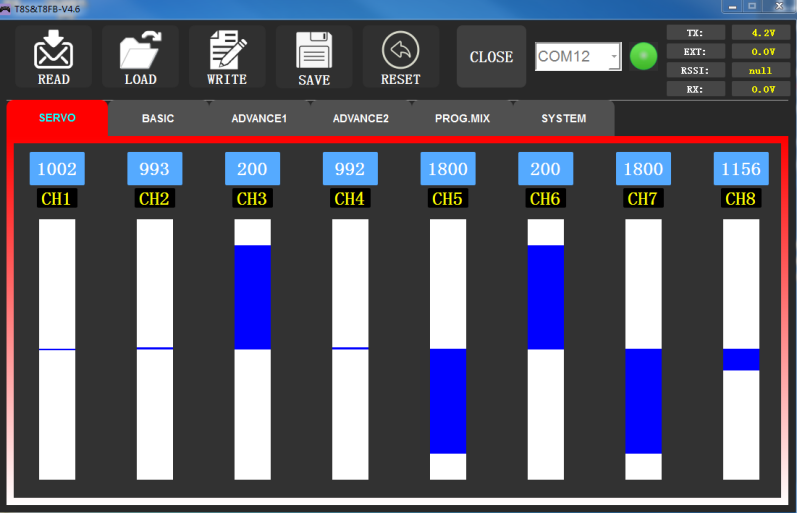Viewport: 797px width, 514px height.
Task: Open the SYSTEM tab
Action: pyautogui.click(x=563, y=118)
